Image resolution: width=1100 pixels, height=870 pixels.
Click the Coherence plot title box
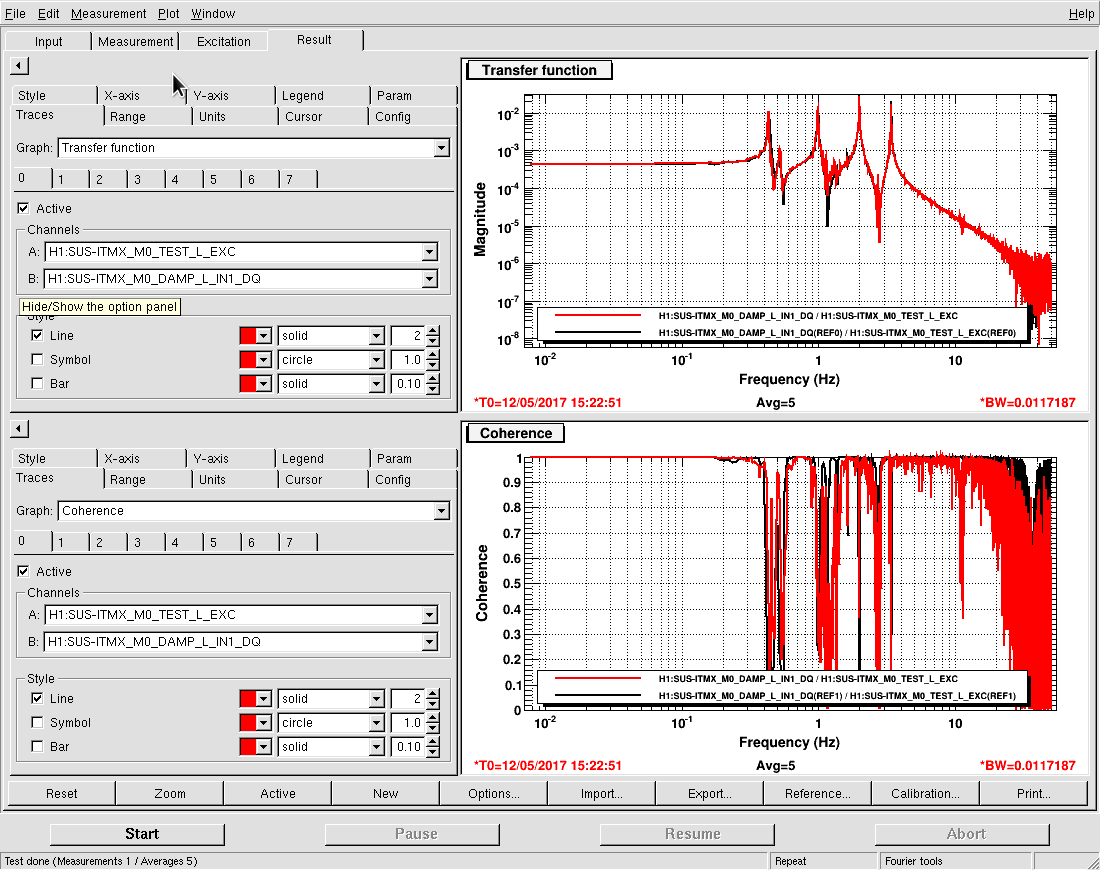(x=516, y=433)
